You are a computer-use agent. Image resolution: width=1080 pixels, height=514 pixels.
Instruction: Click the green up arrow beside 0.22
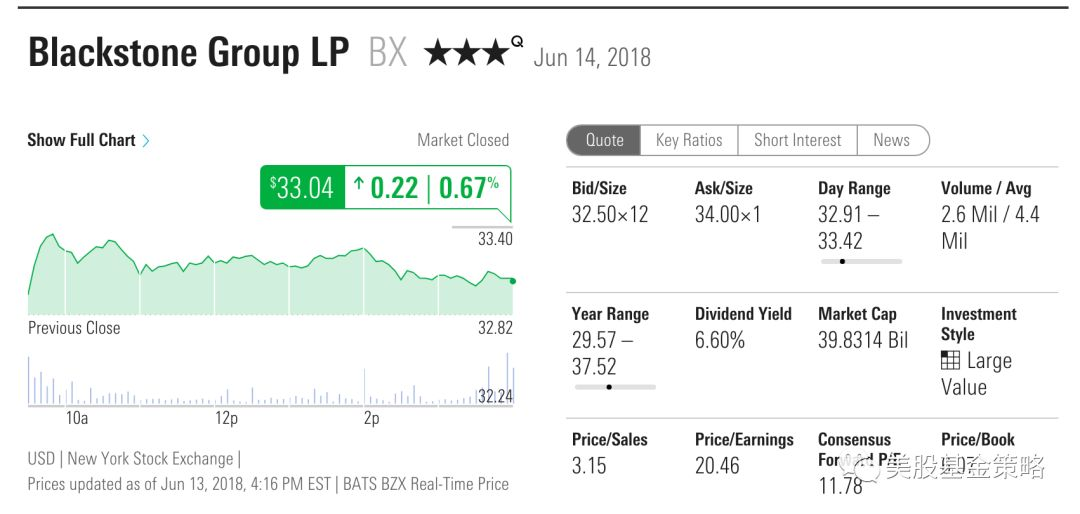coord(359,184)
